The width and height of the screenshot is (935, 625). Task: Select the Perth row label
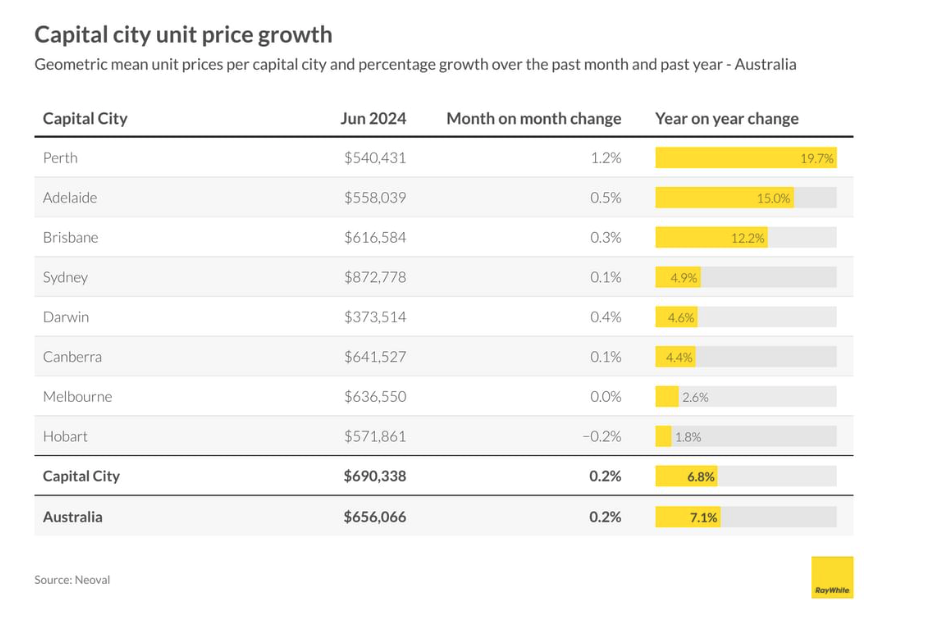click(60, 158)
